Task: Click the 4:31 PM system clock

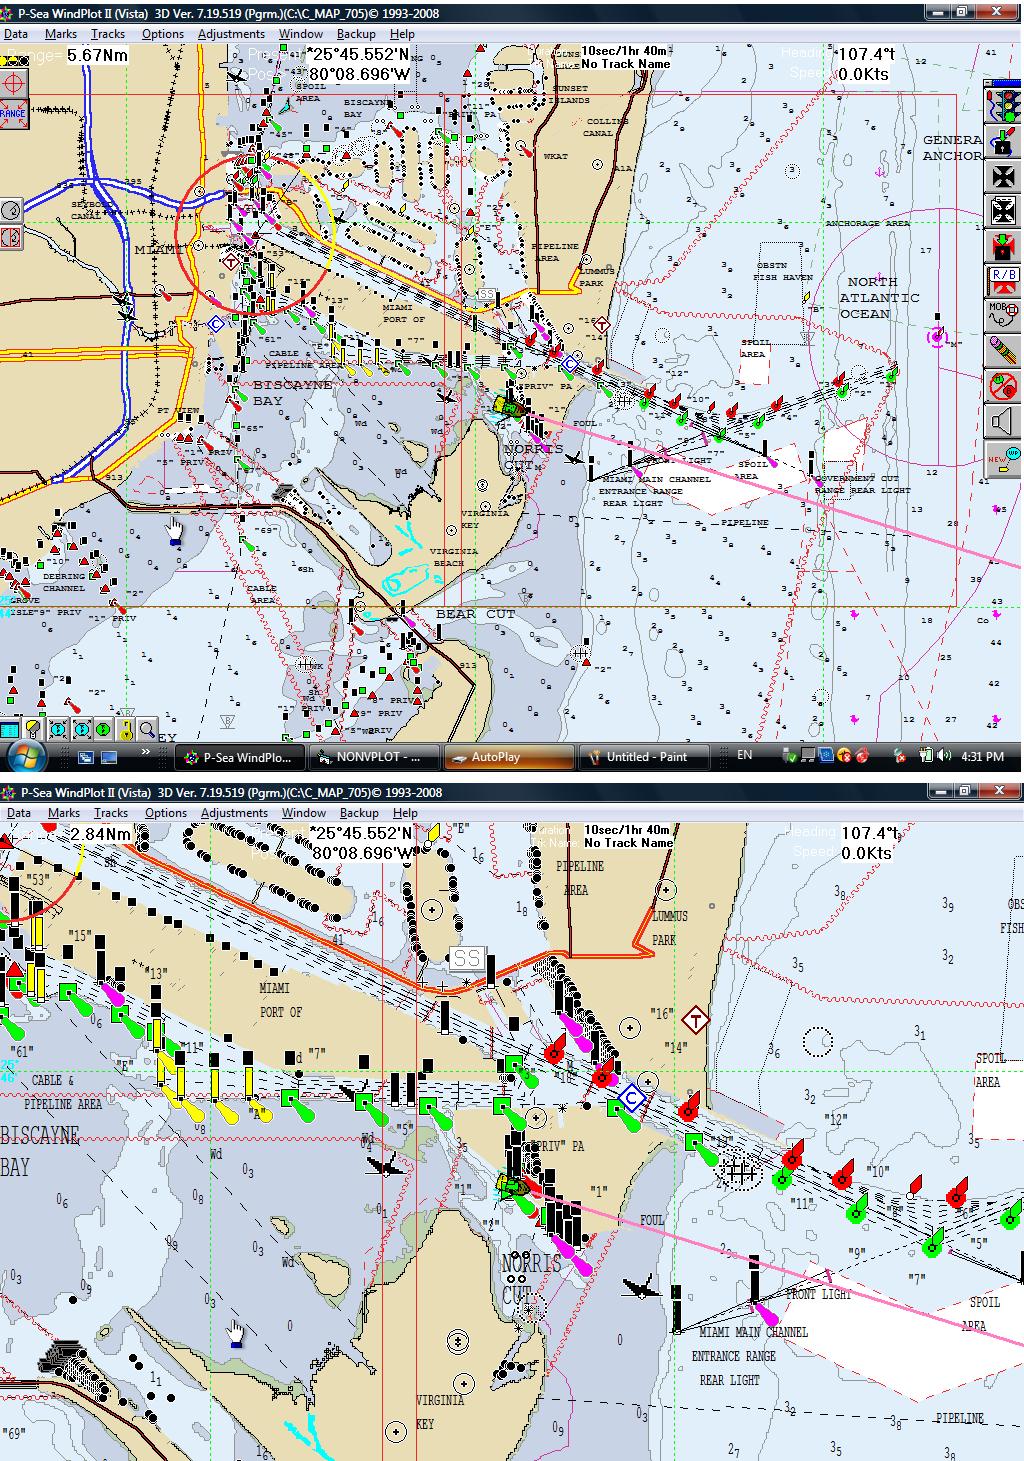Action: [982, 756]
